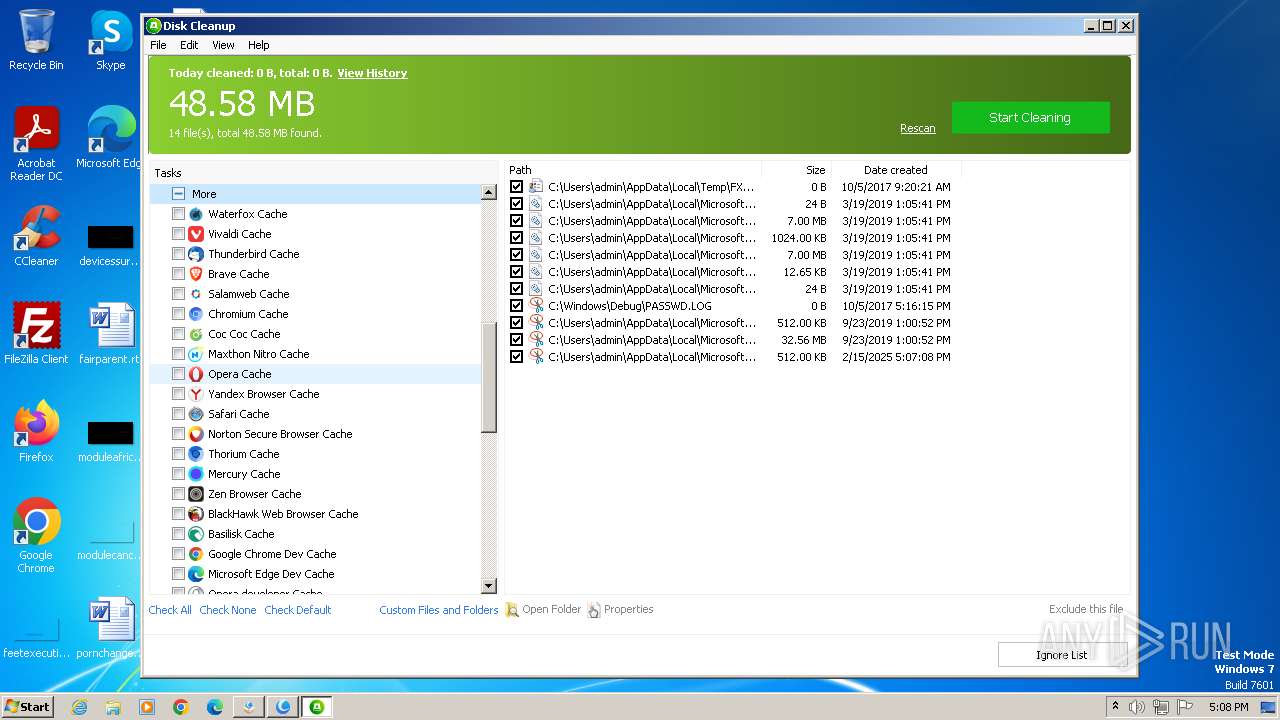The height and width of the screenshot is (720, 1280).
Task: Click the Yandex Browser Cache icon
Action: (196, 394)
